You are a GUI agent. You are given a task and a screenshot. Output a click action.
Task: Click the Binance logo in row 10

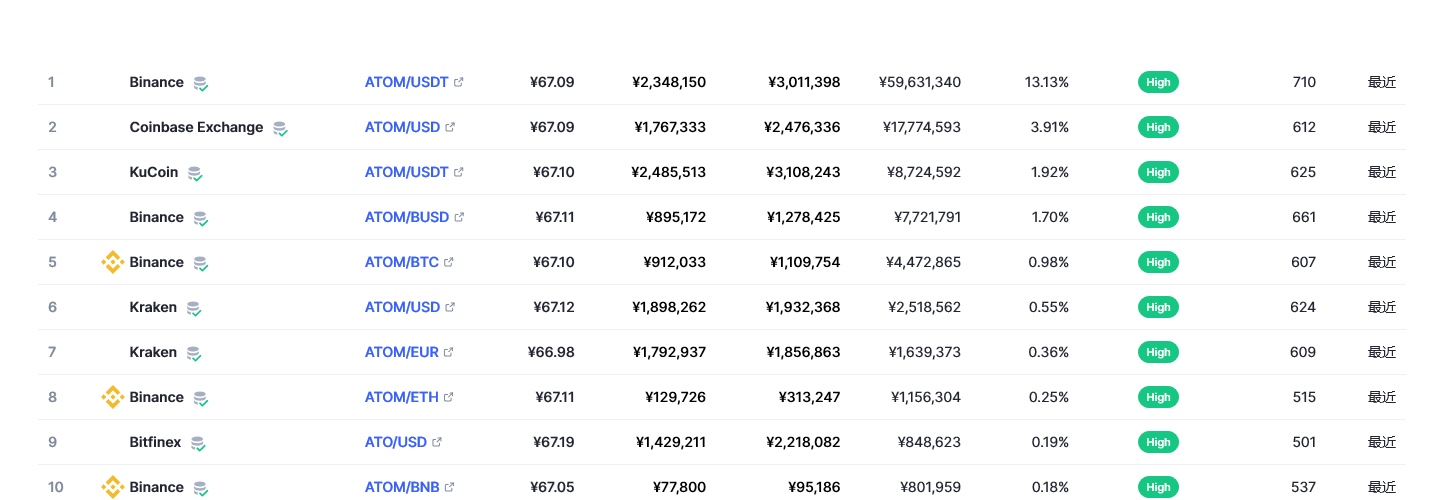click(x=113, y=487)
